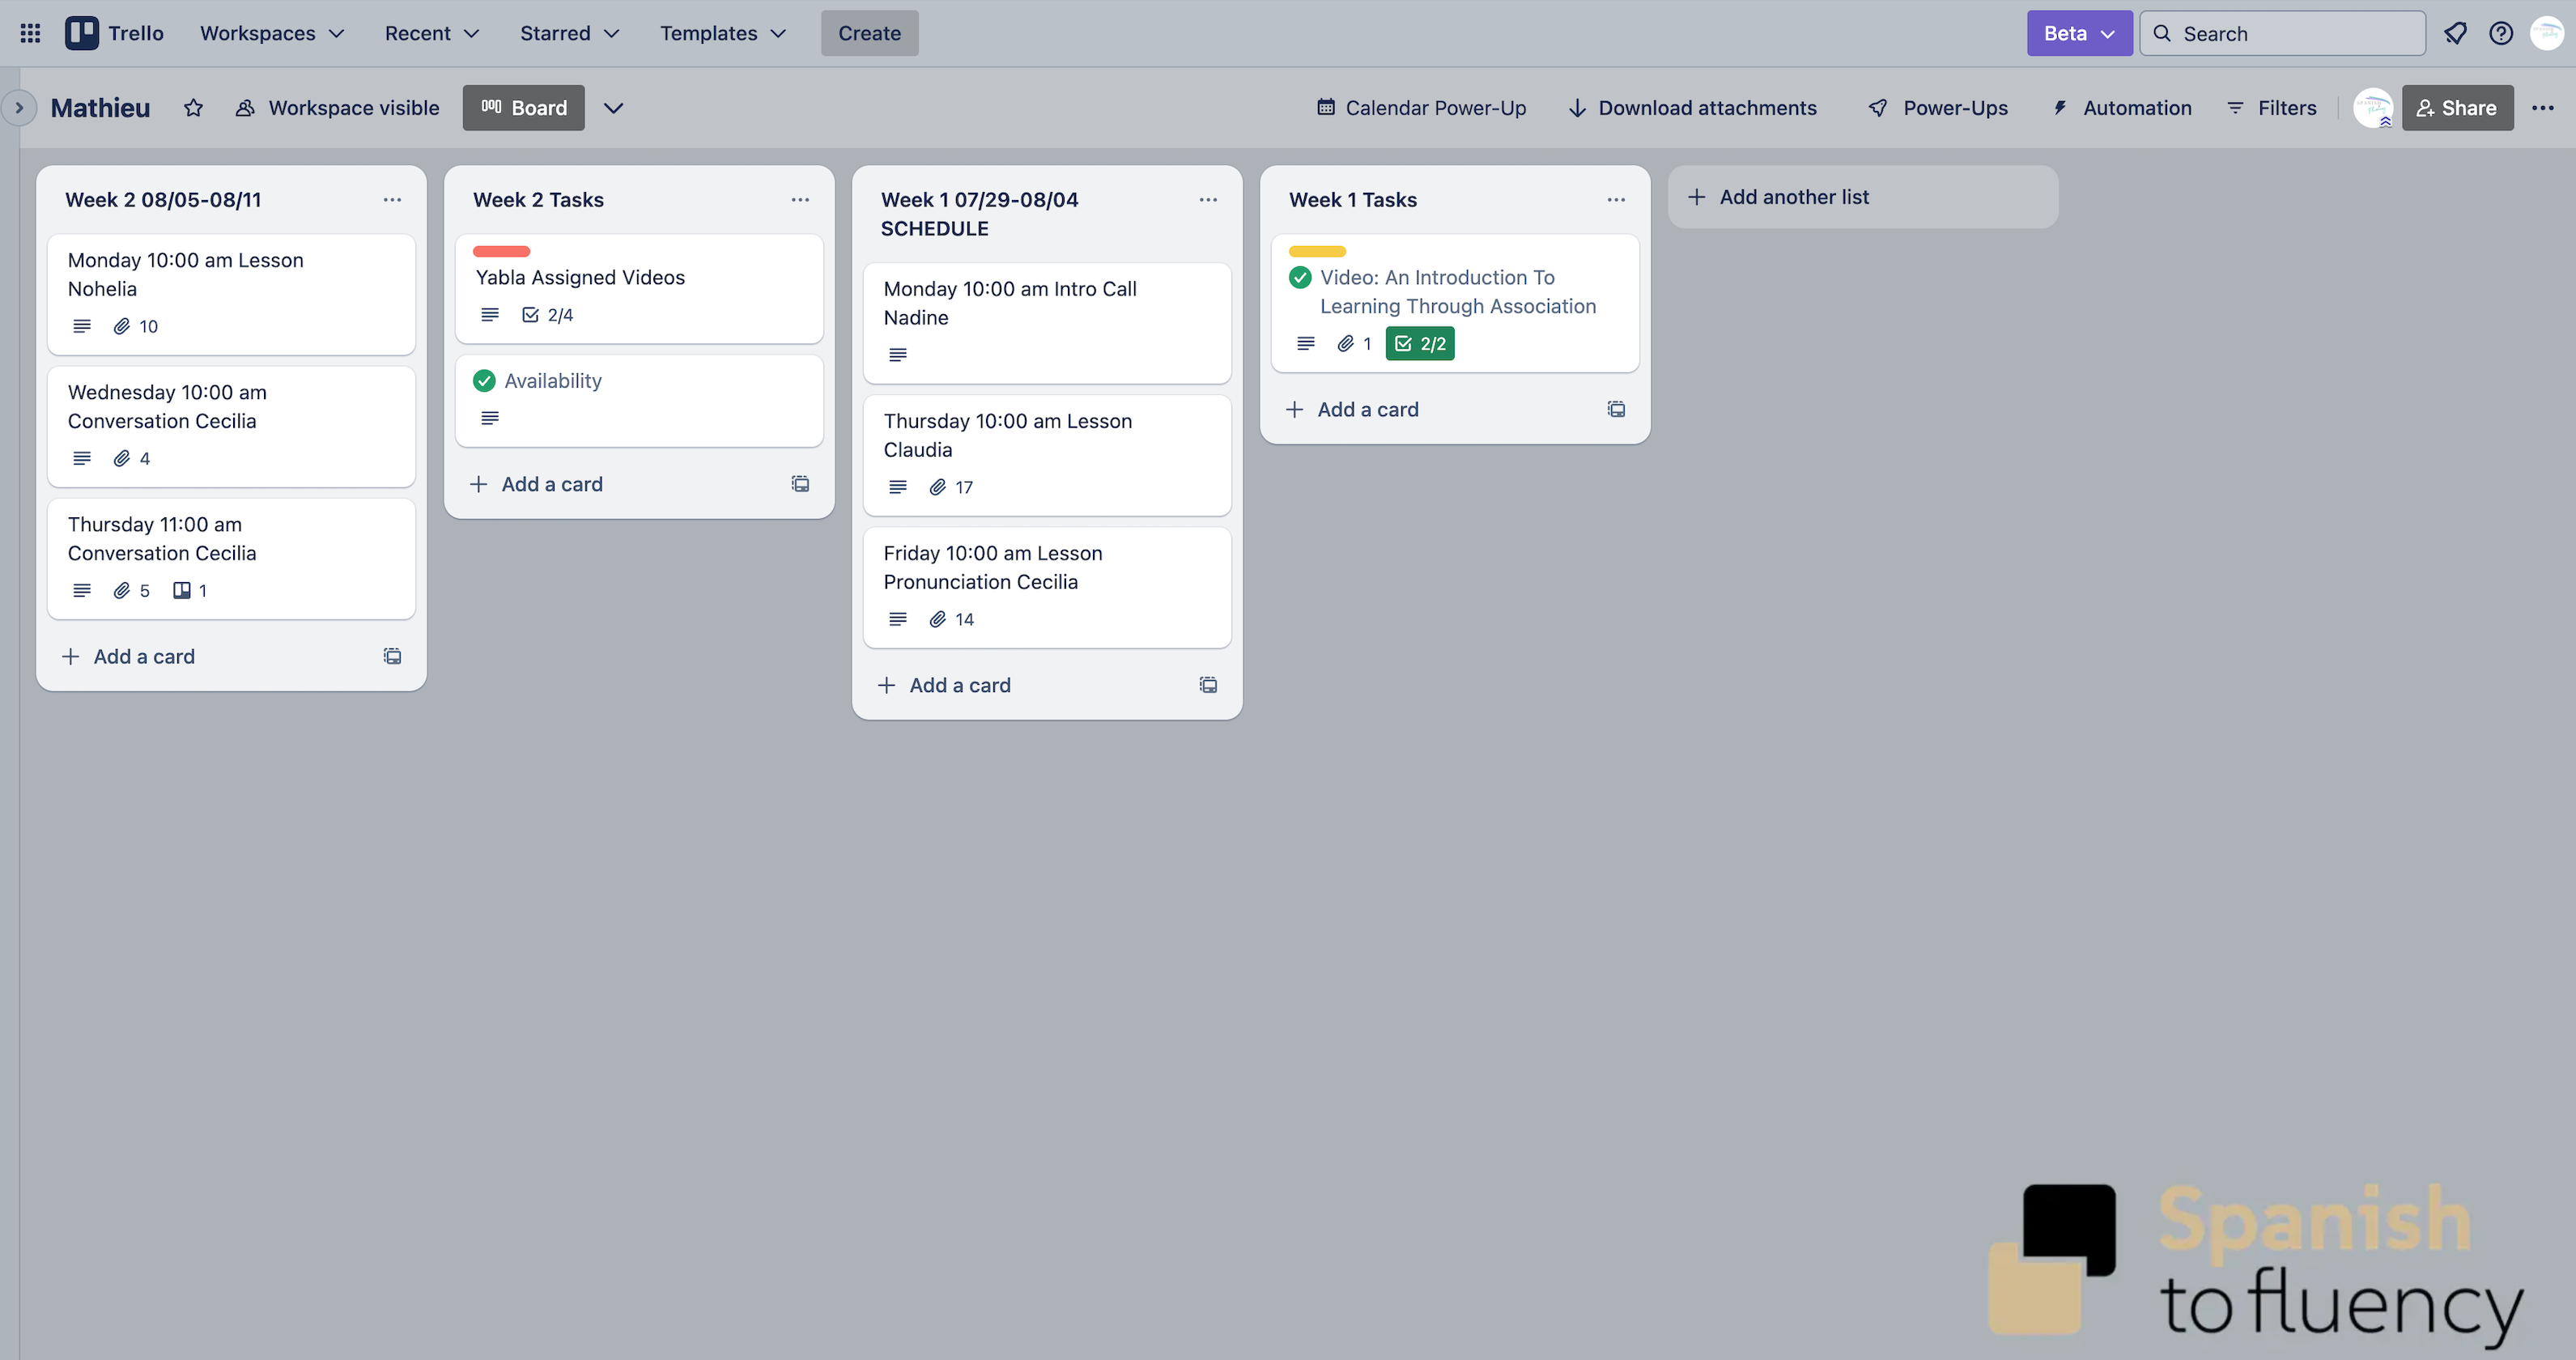Expand the left sidebar arrow

19,108
